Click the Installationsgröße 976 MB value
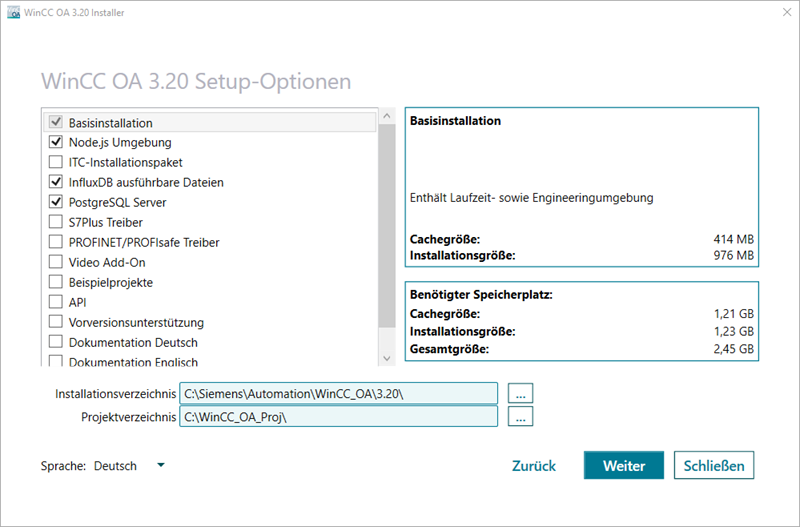 (x=734, y=255)
